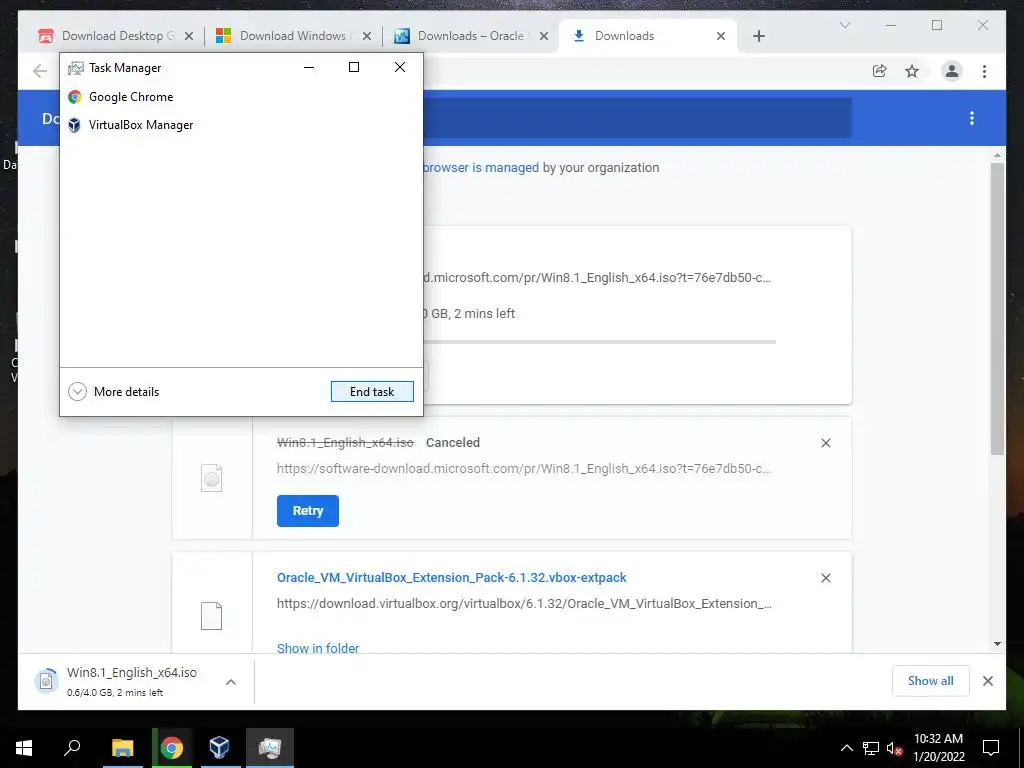Open the tab search chevron in Chrome
The image size is (1024, 768).
point(844,25)
